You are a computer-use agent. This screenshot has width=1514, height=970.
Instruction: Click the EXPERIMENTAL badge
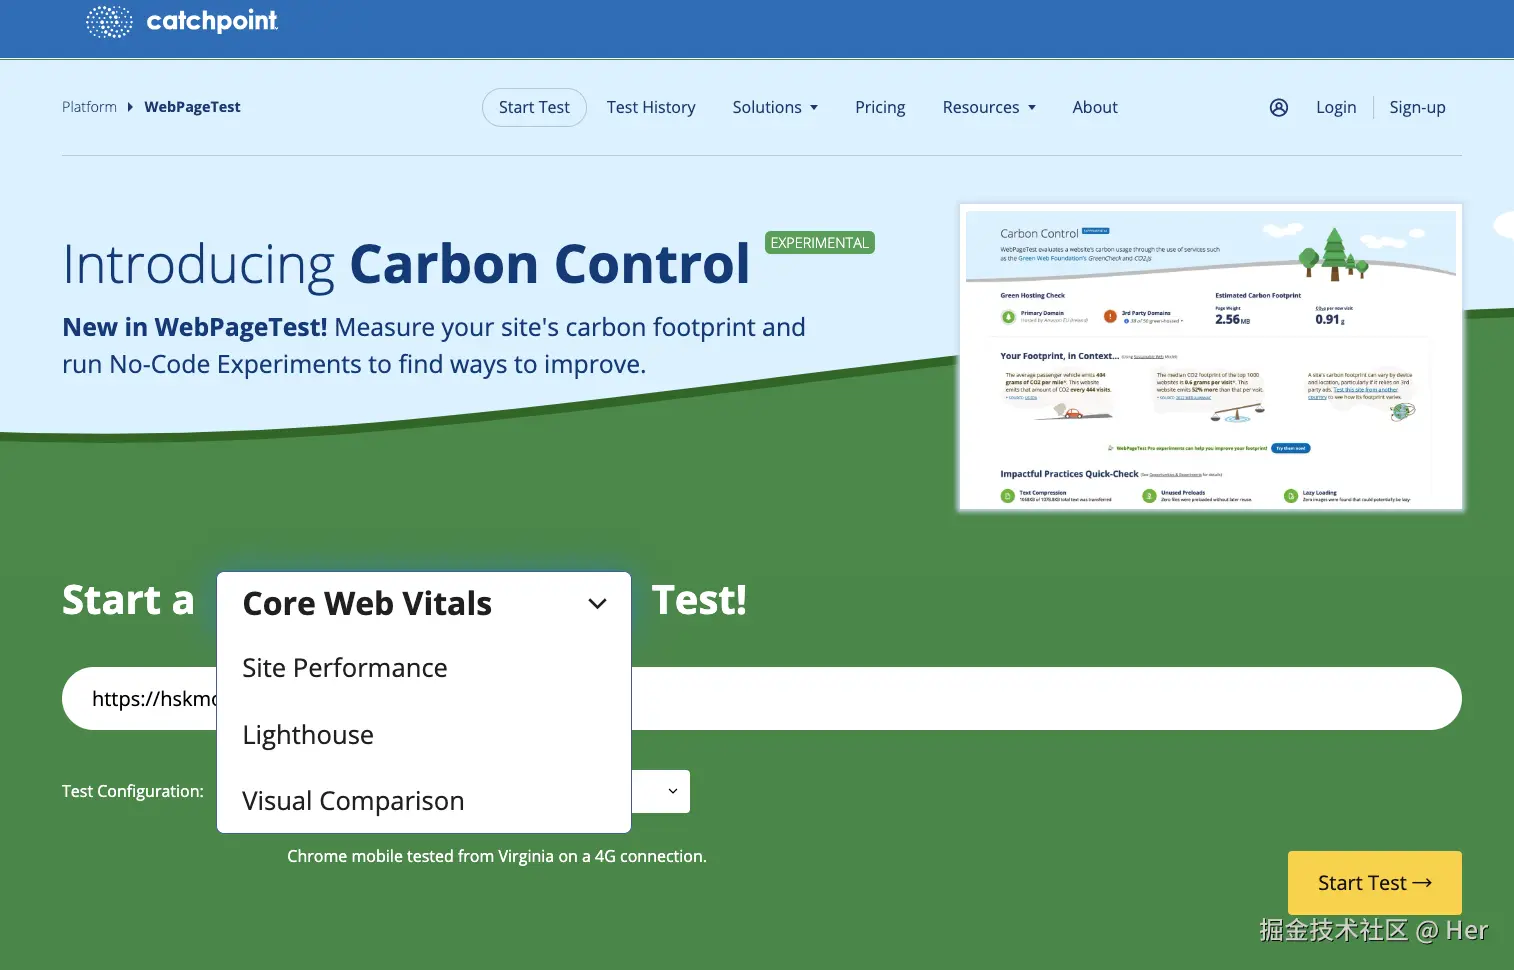tap(820, 243)
